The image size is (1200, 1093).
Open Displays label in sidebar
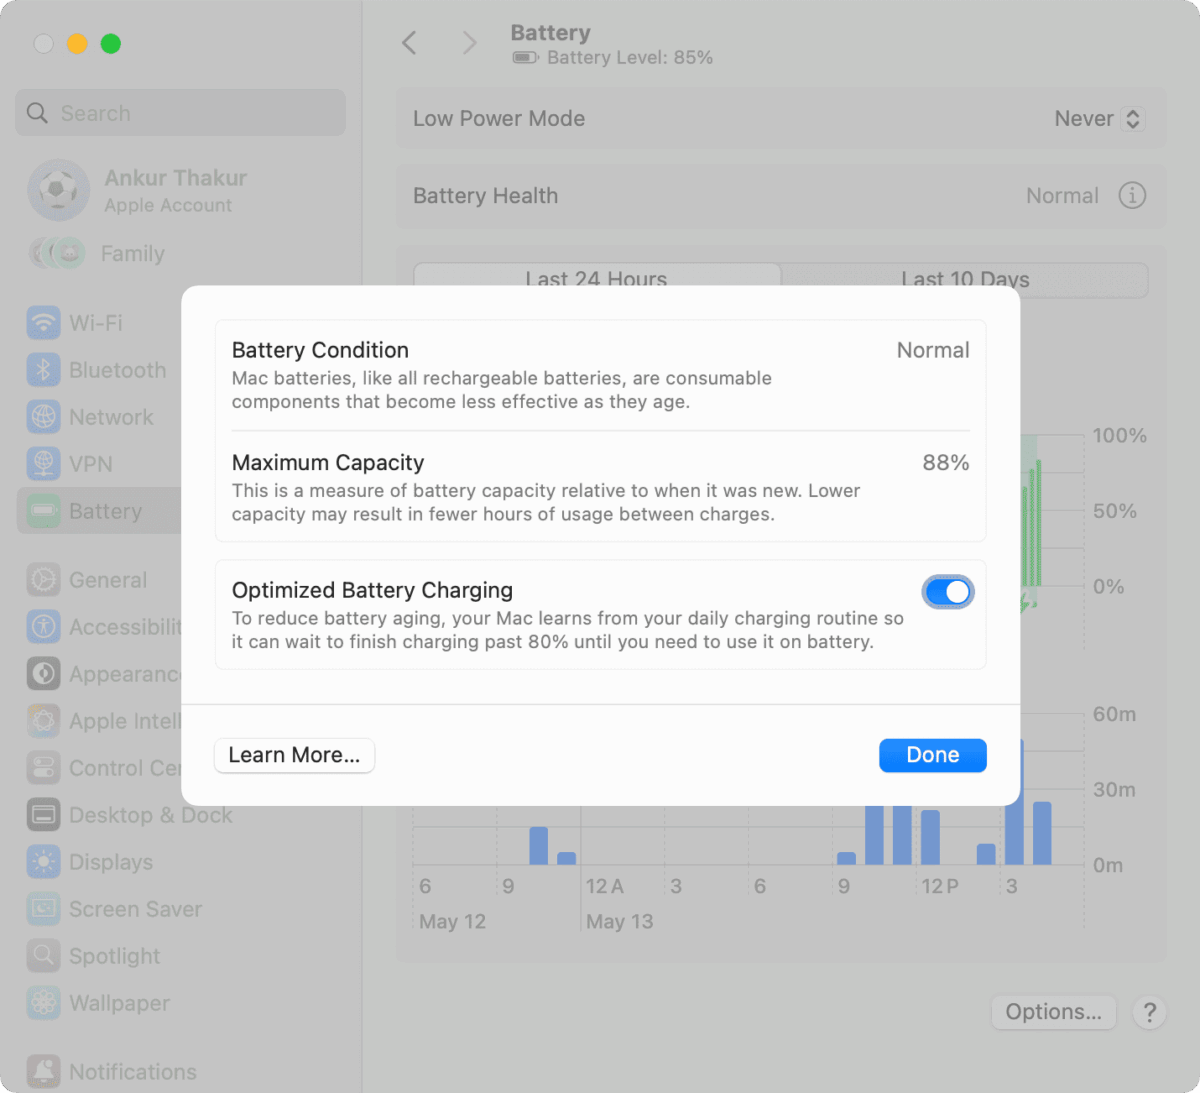(111, 862)
